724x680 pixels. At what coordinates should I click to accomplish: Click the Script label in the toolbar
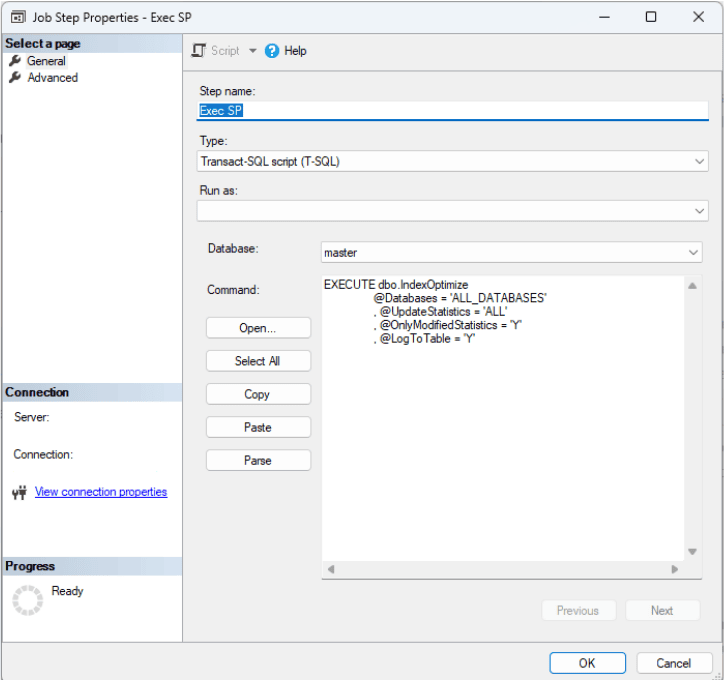pyautogui.click(x=225, y=51)
